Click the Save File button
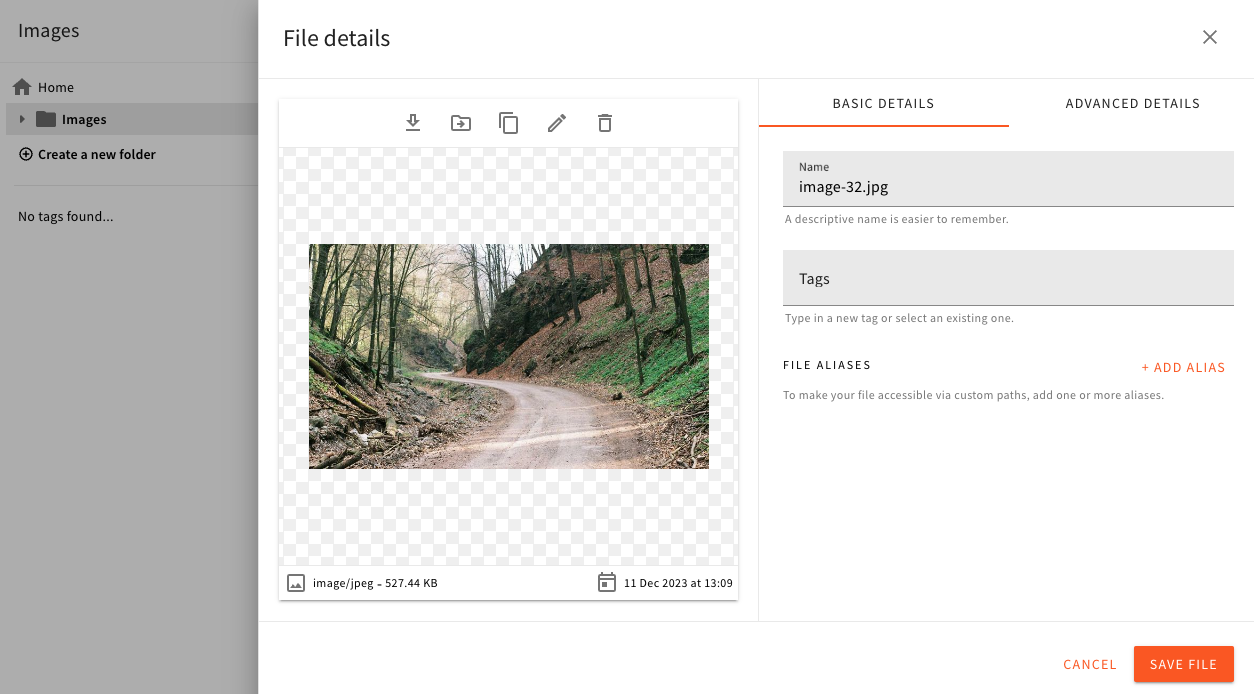 pyautogui.click(x=1183, y=664)
